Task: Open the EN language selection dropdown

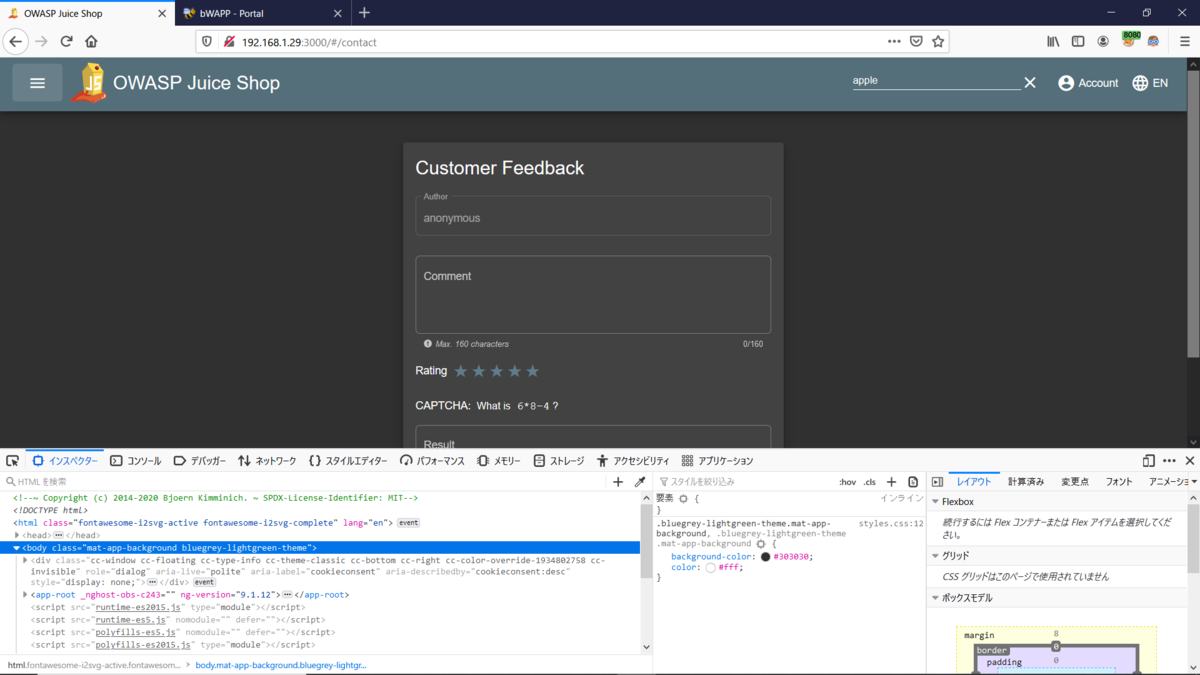Action: click(x=1150, y=83)
